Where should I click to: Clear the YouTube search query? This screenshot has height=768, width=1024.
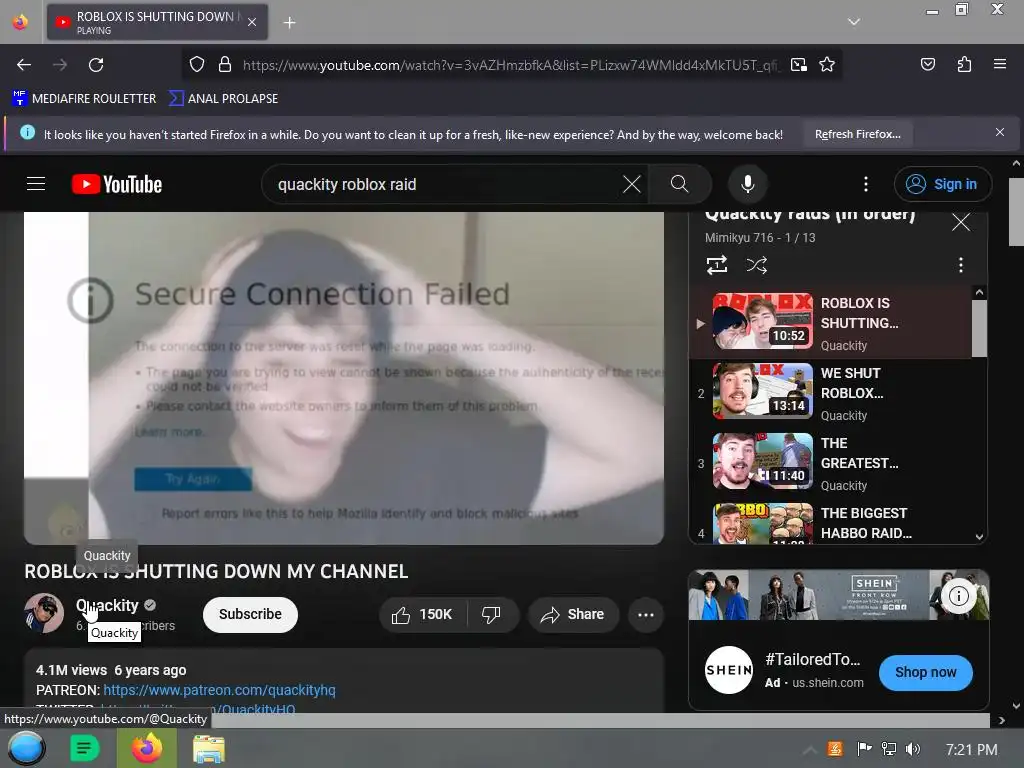pyautogui.click(x=632, y=184)
